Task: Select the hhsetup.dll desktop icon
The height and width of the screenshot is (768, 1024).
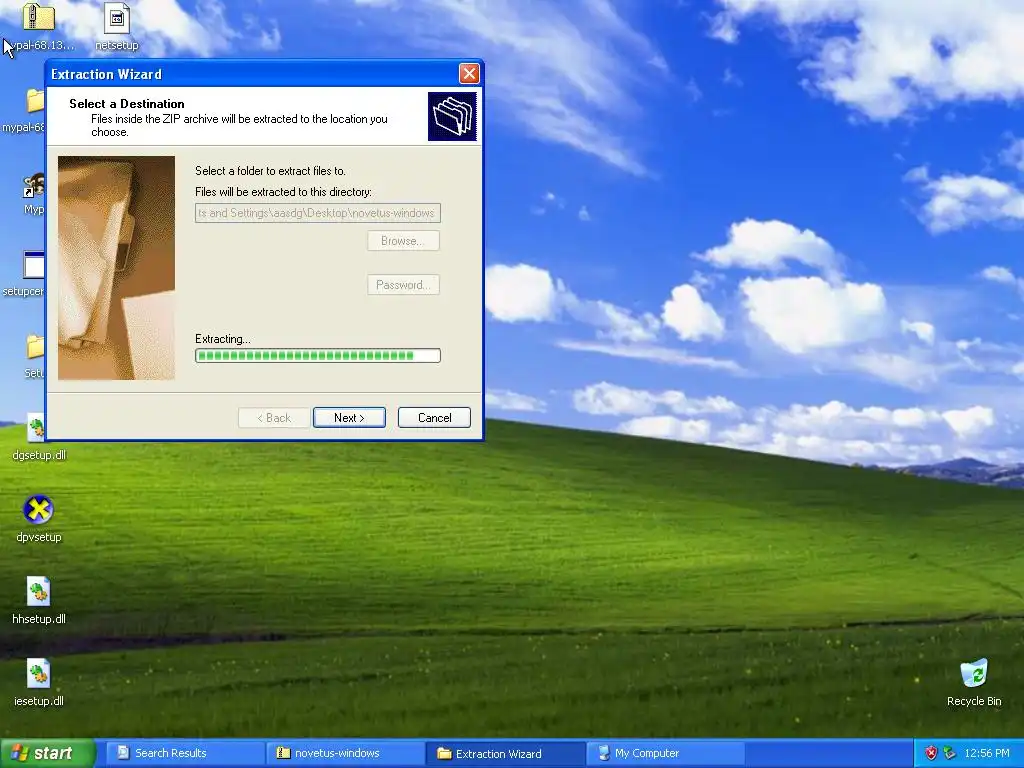Action: pos(39,601)
